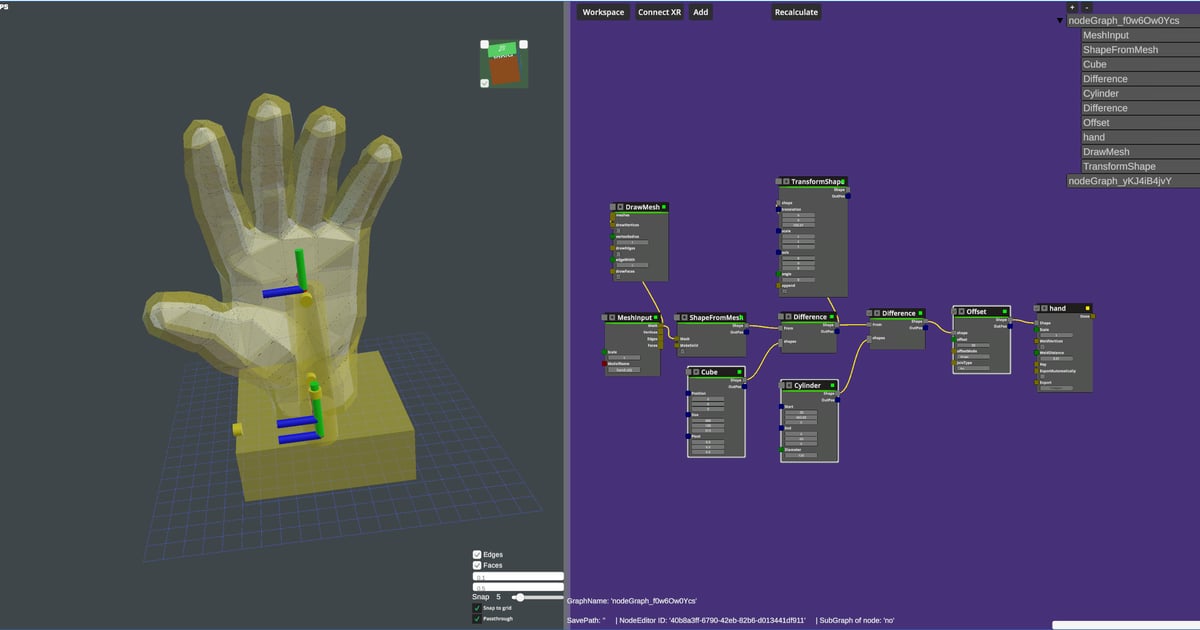1200x630 pixels.
Task: Click Connect XR
Action: coord(658,12)
